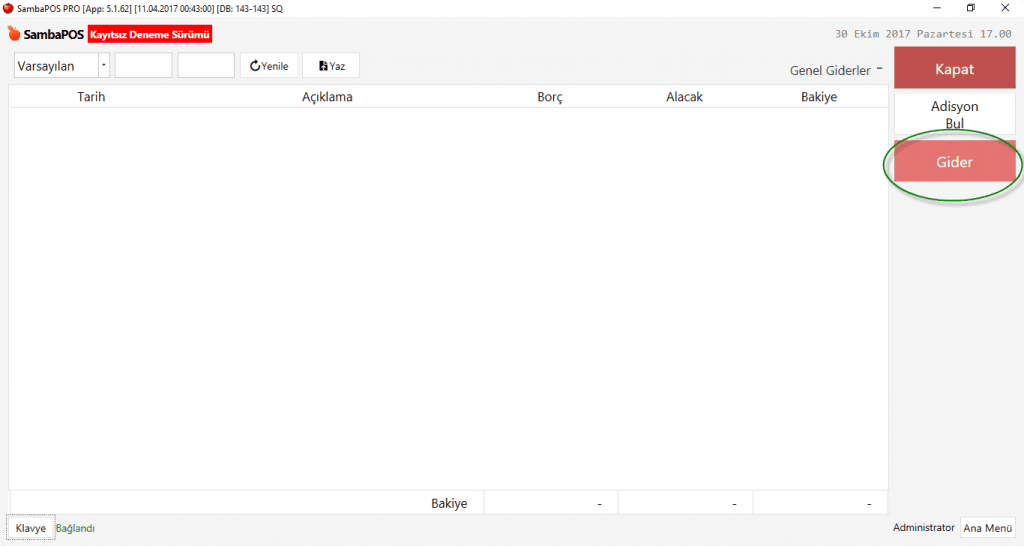Maximize the SambaPOS window
The height and width of the screenshot is (546, 1024).
click(x=970, y=8)
